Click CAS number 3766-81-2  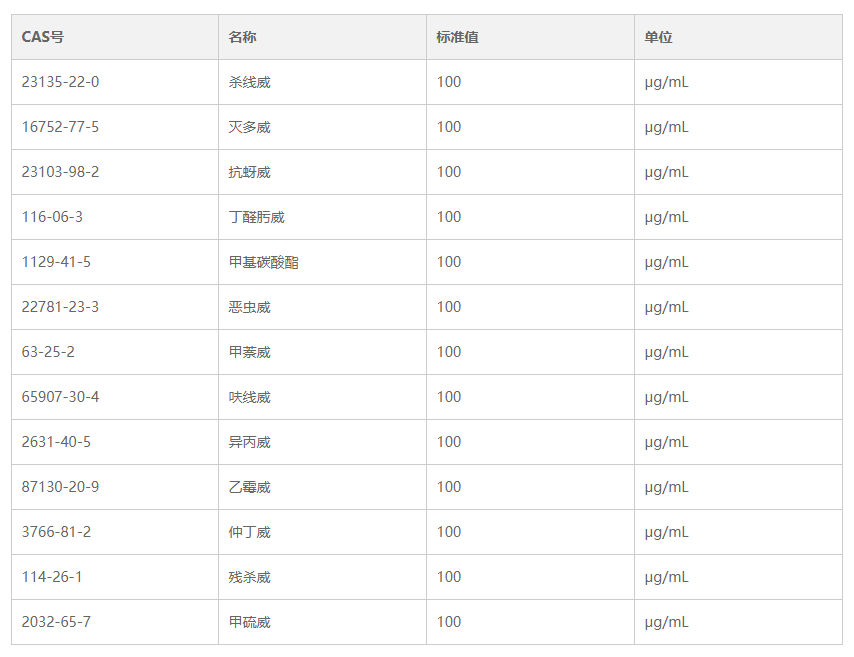[56, 532]
